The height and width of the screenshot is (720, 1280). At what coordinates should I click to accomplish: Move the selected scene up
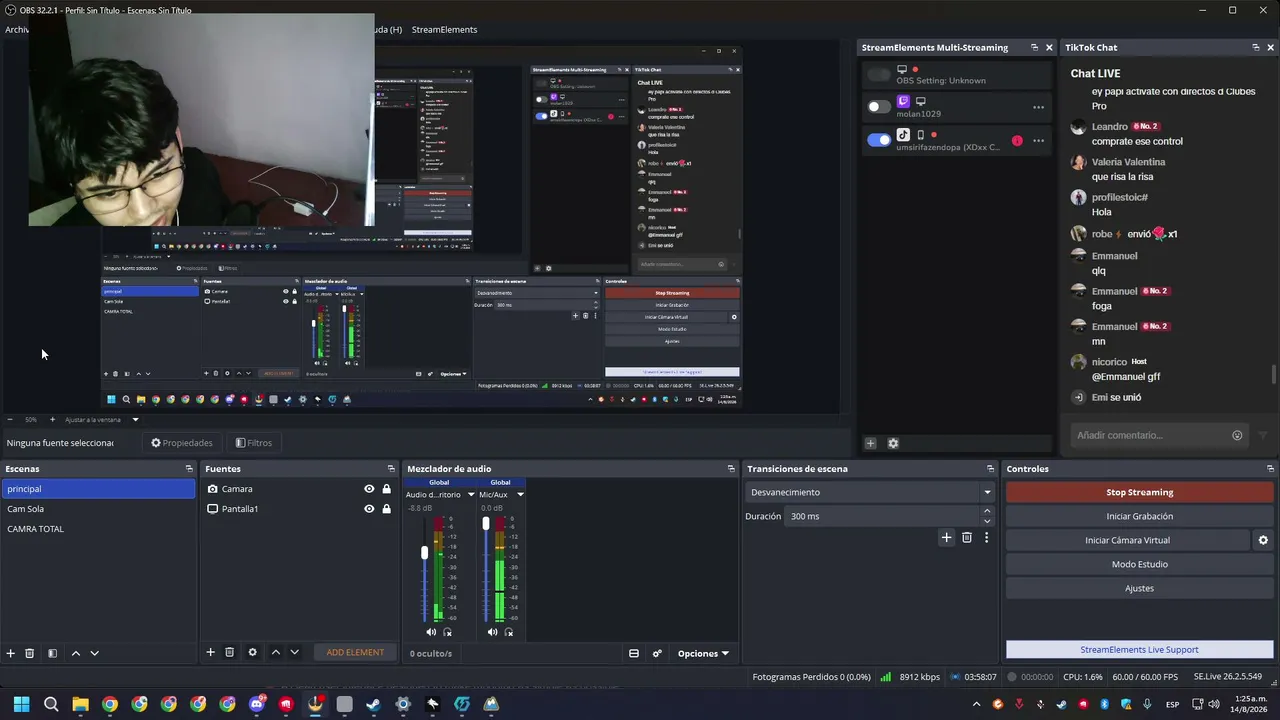click(75, 653)
